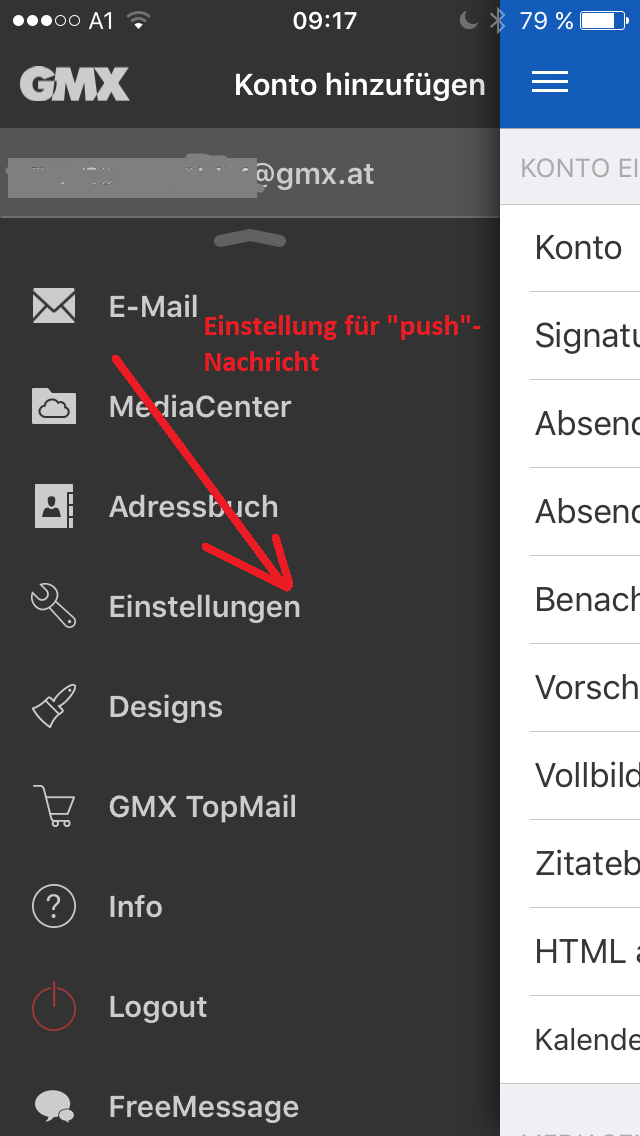The width and height of the screenshot is (640, 1136).
Task: Open the Info question mark icon
Action: point(54,906)
